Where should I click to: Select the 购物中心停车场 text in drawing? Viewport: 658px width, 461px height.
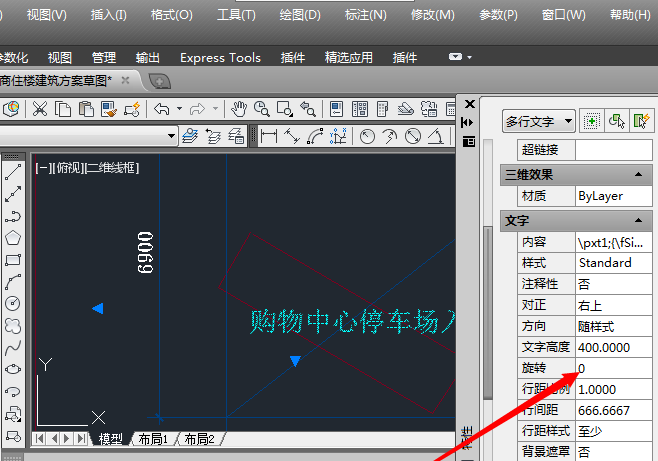click(x=352, y=321)
